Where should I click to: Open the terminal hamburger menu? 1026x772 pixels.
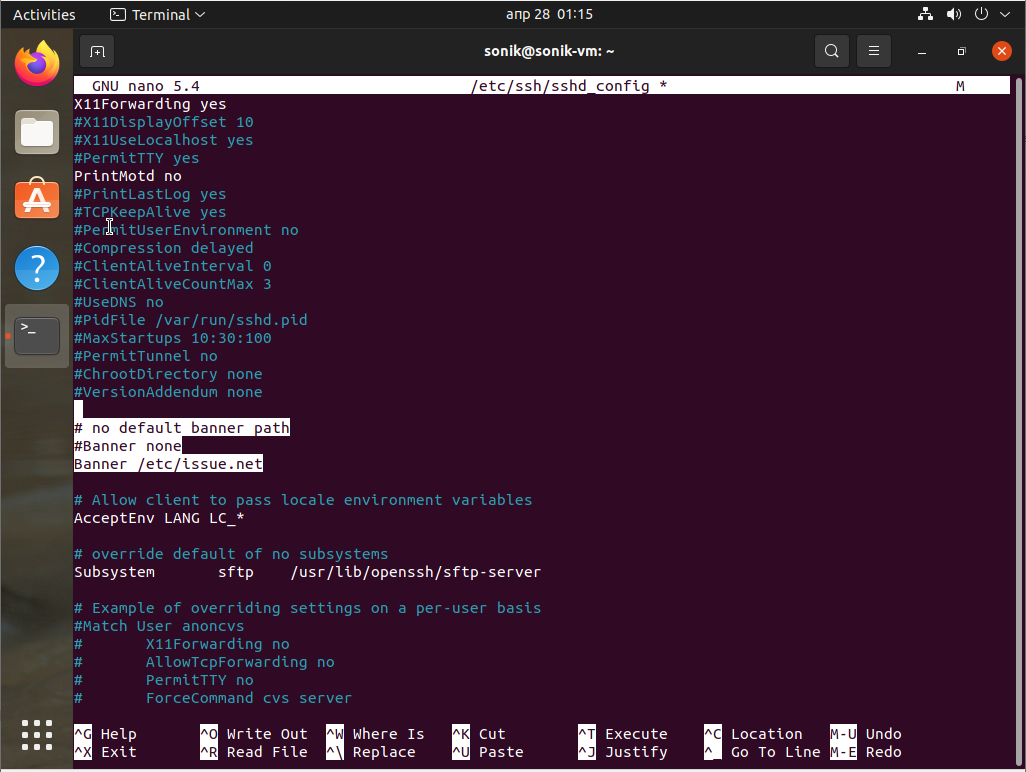(874, 51)
